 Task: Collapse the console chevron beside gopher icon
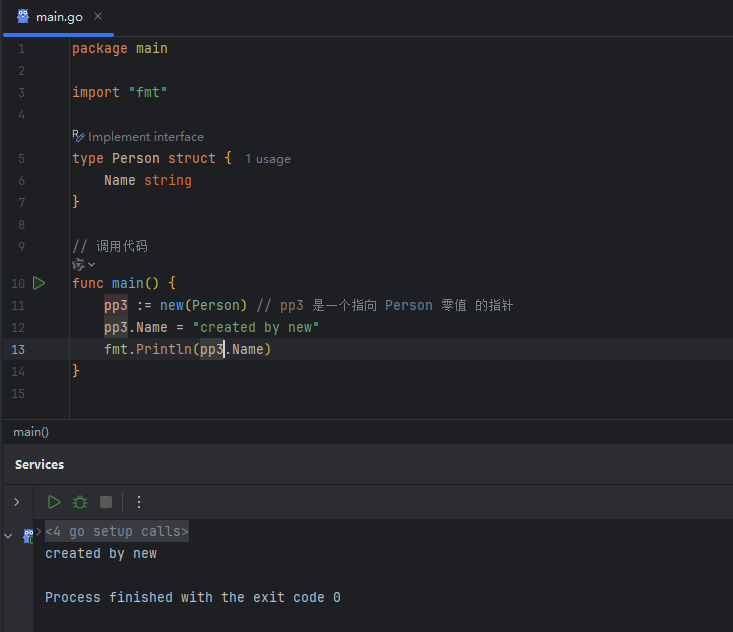8,536
